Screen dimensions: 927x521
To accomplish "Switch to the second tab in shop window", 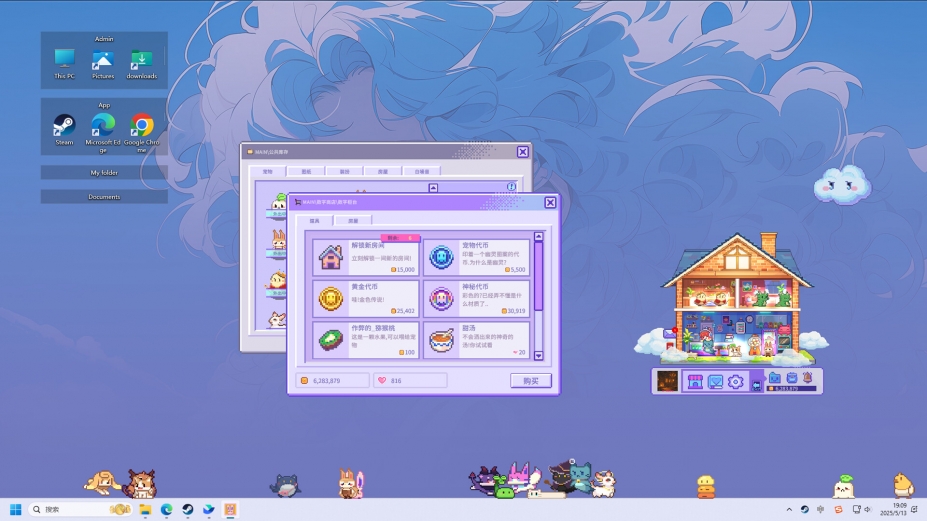I will pyautogui.click(x=352, y=220).
